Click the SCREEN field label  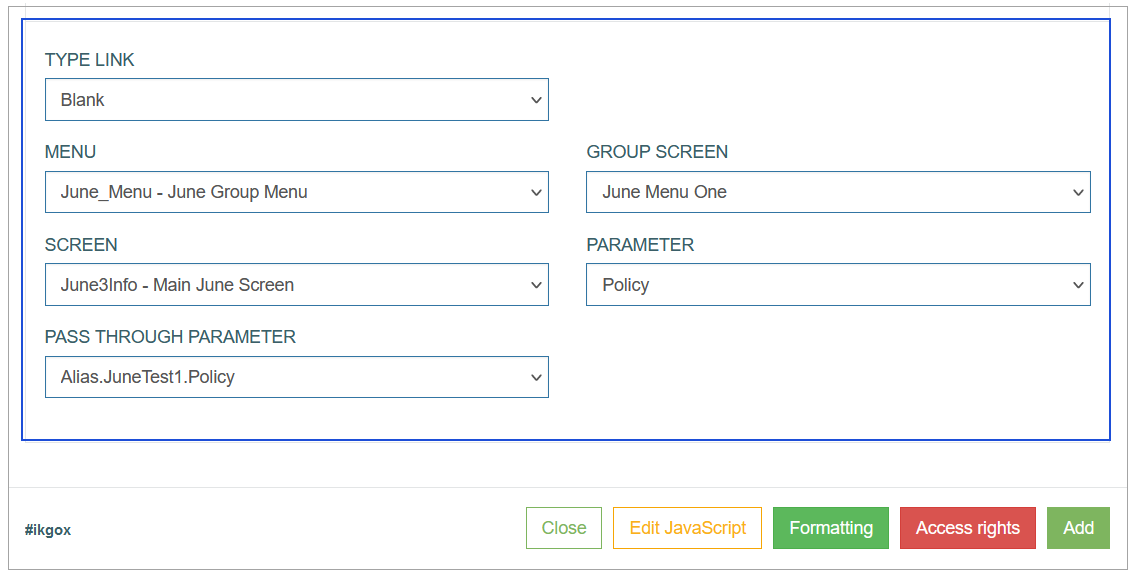point(81,245)
